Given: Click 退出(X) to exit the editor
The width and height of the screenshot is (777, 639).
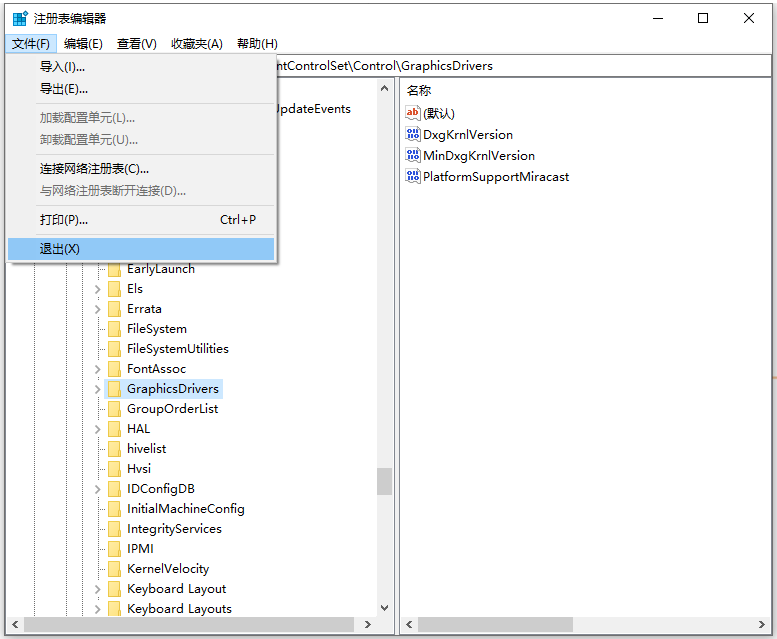Looking at the screenshot, I should [141, 249].
